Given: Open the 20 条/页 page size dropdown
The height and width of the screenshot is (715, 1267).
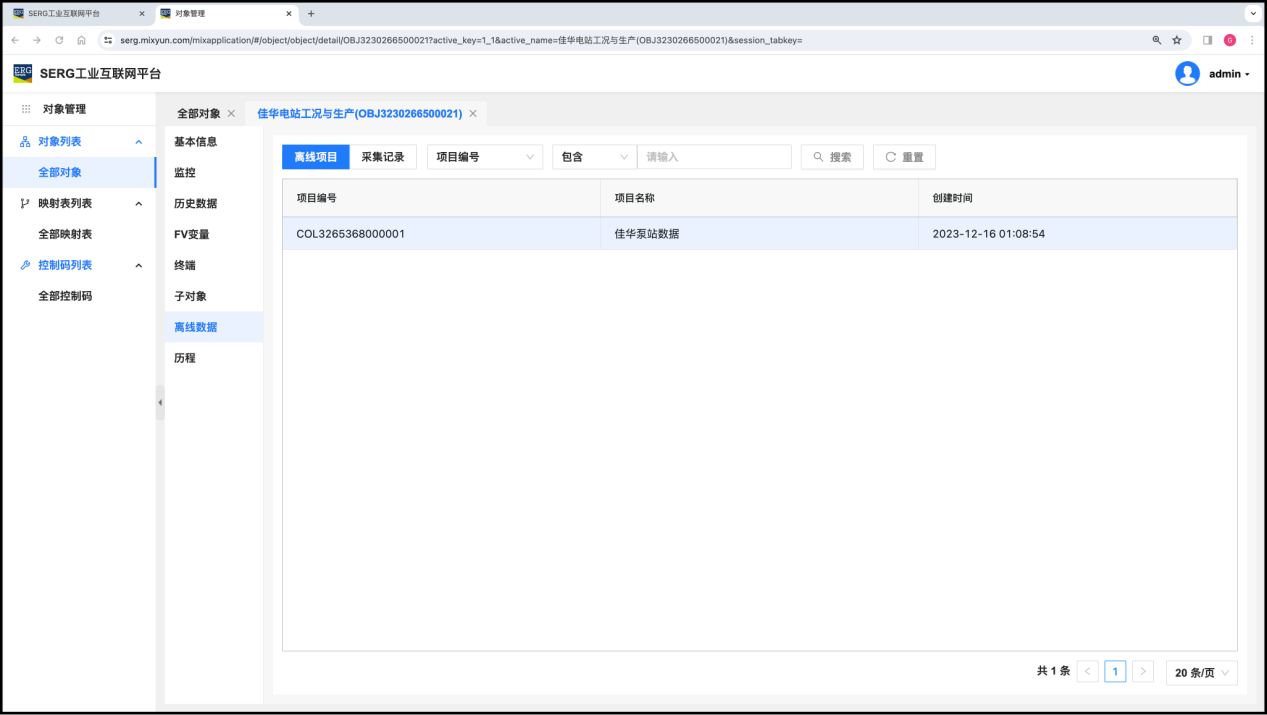Looking at the screenshot, I should (x=1201, y=673).
